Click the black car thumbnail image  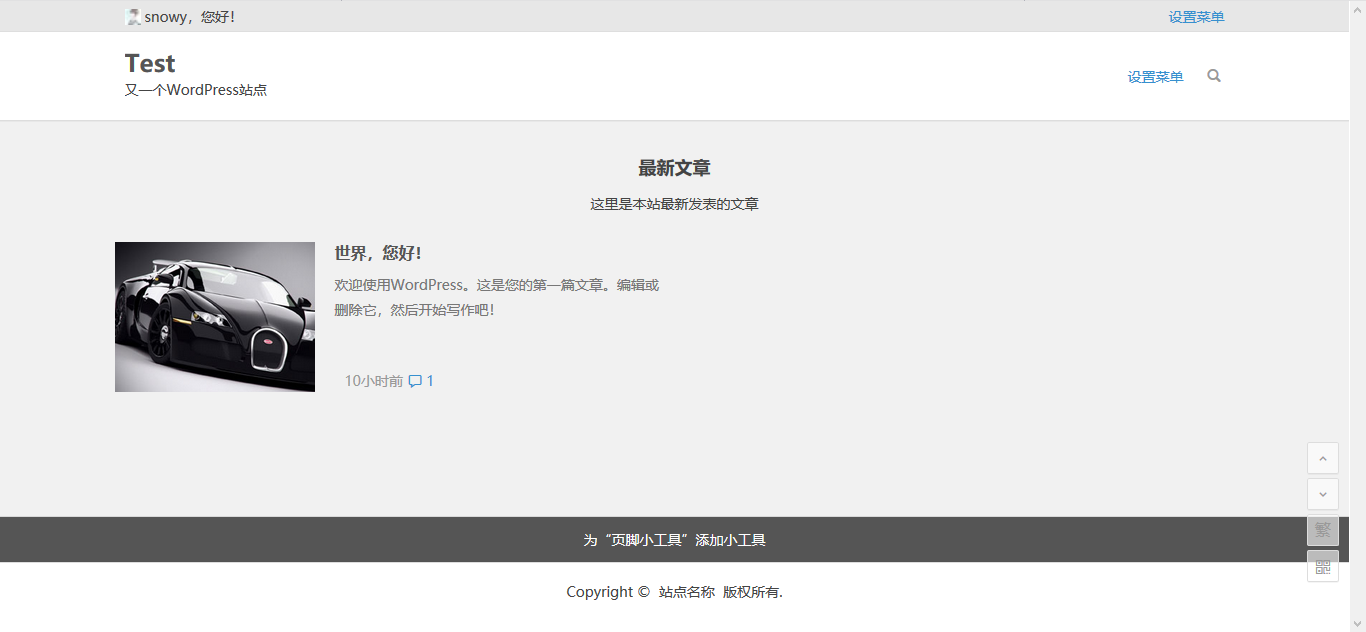214,317
